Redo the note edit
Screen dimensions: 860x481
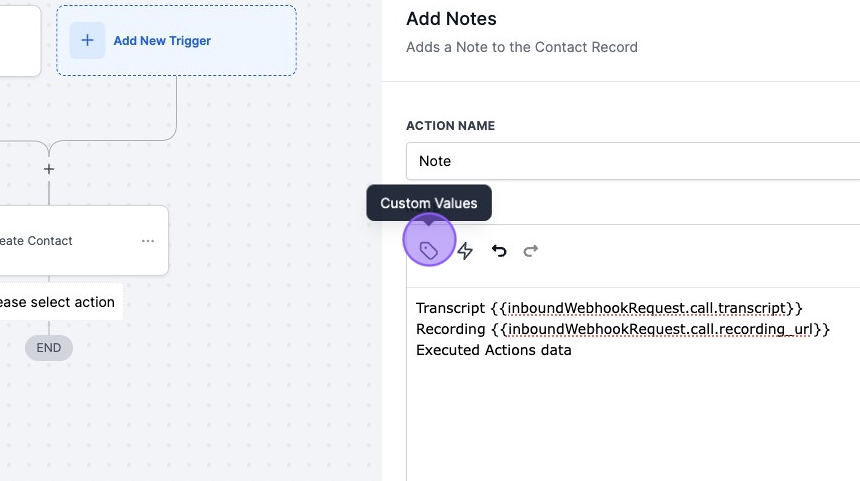531,251
